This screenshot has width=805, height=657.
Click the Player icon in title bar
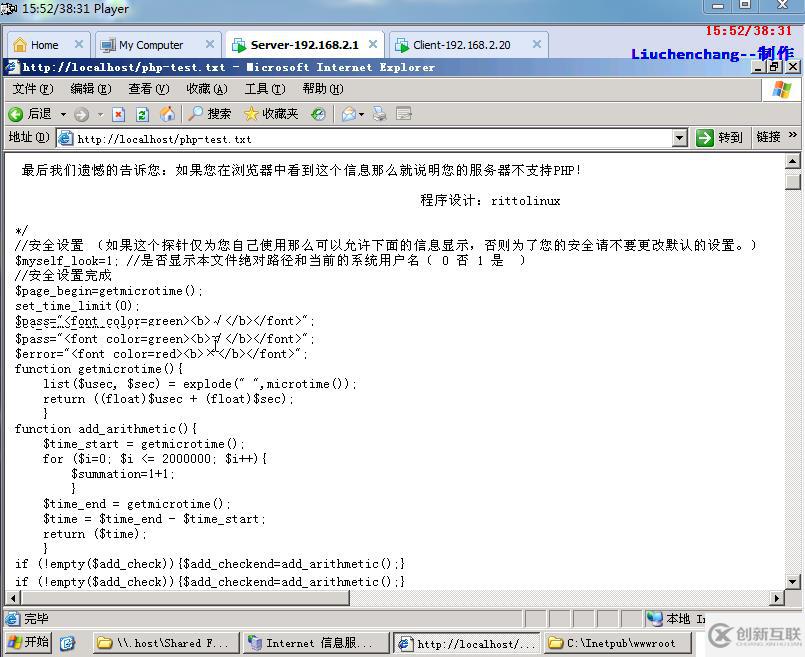click(9, 9)
